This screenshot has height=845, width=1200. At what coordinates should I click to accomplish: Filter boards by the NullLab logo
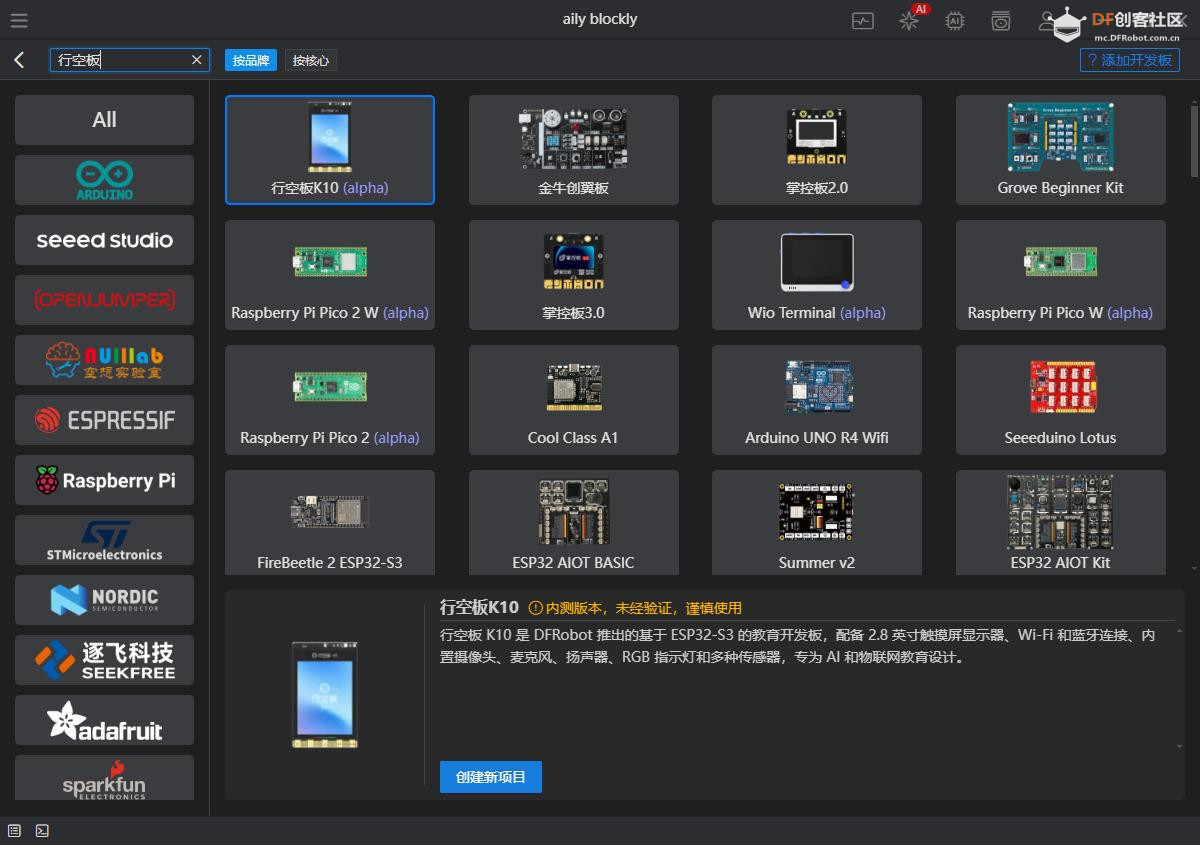[x=104, y=360]
